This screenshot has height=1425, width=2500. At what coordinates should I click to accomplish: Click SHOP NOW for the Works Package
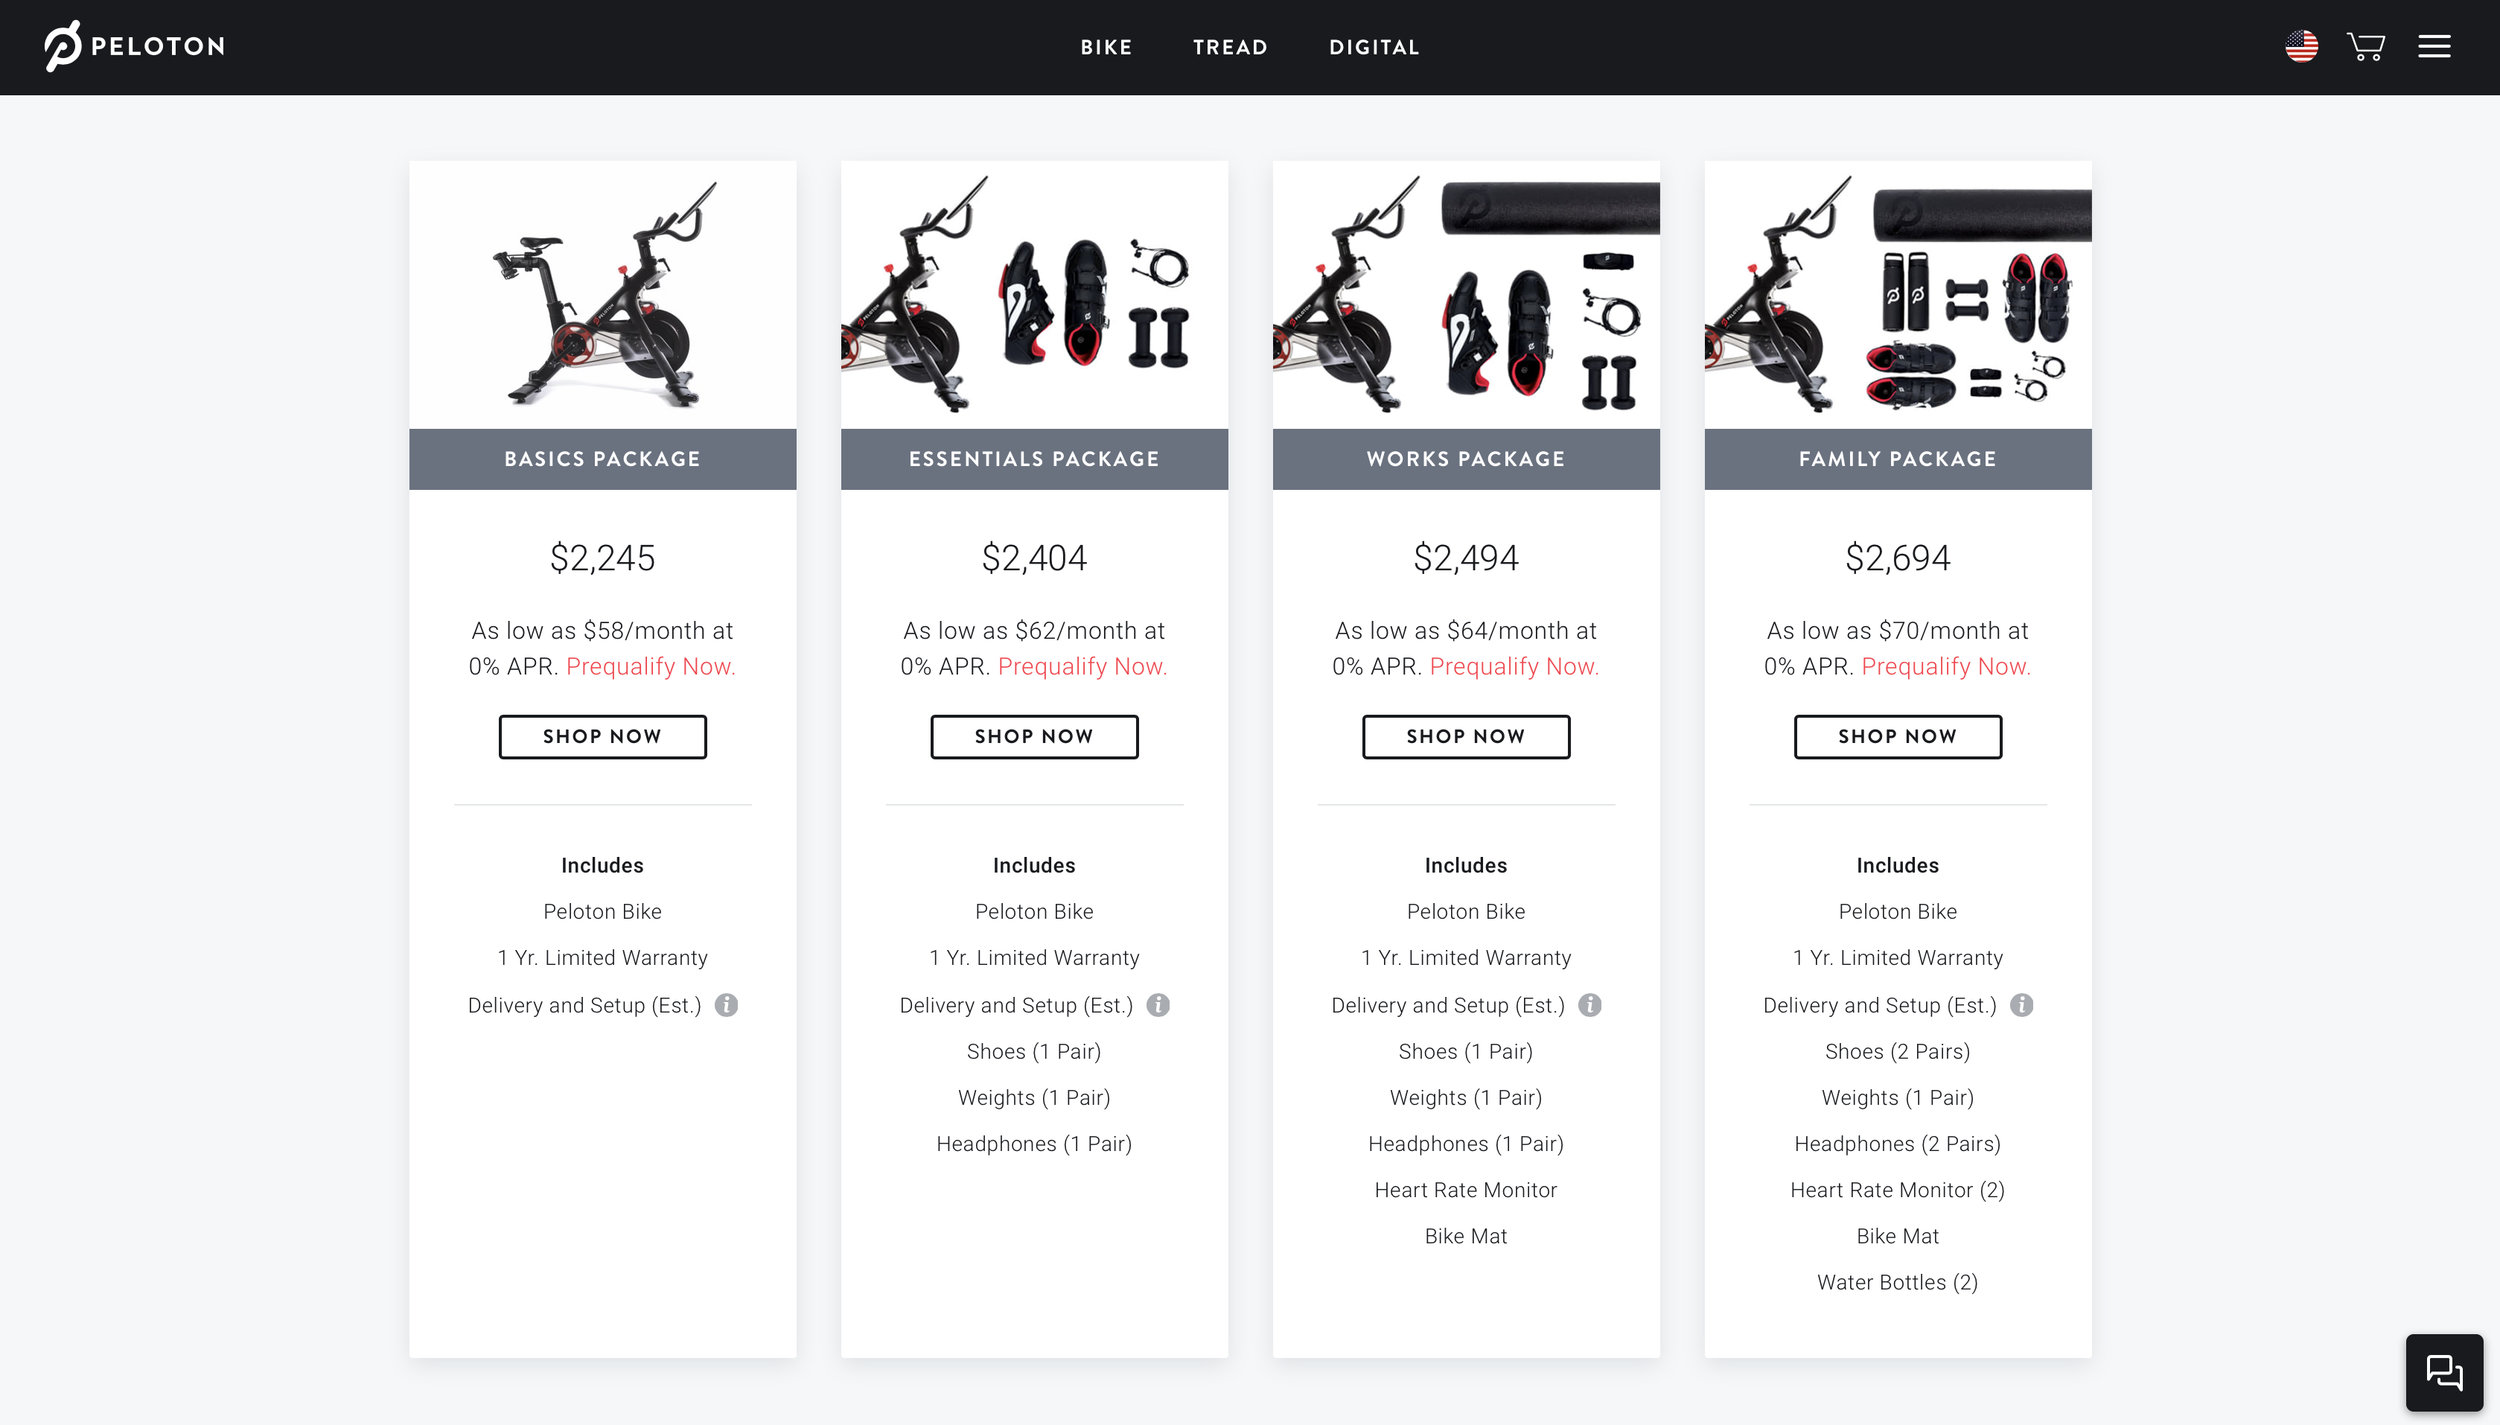coord(1466,737)
